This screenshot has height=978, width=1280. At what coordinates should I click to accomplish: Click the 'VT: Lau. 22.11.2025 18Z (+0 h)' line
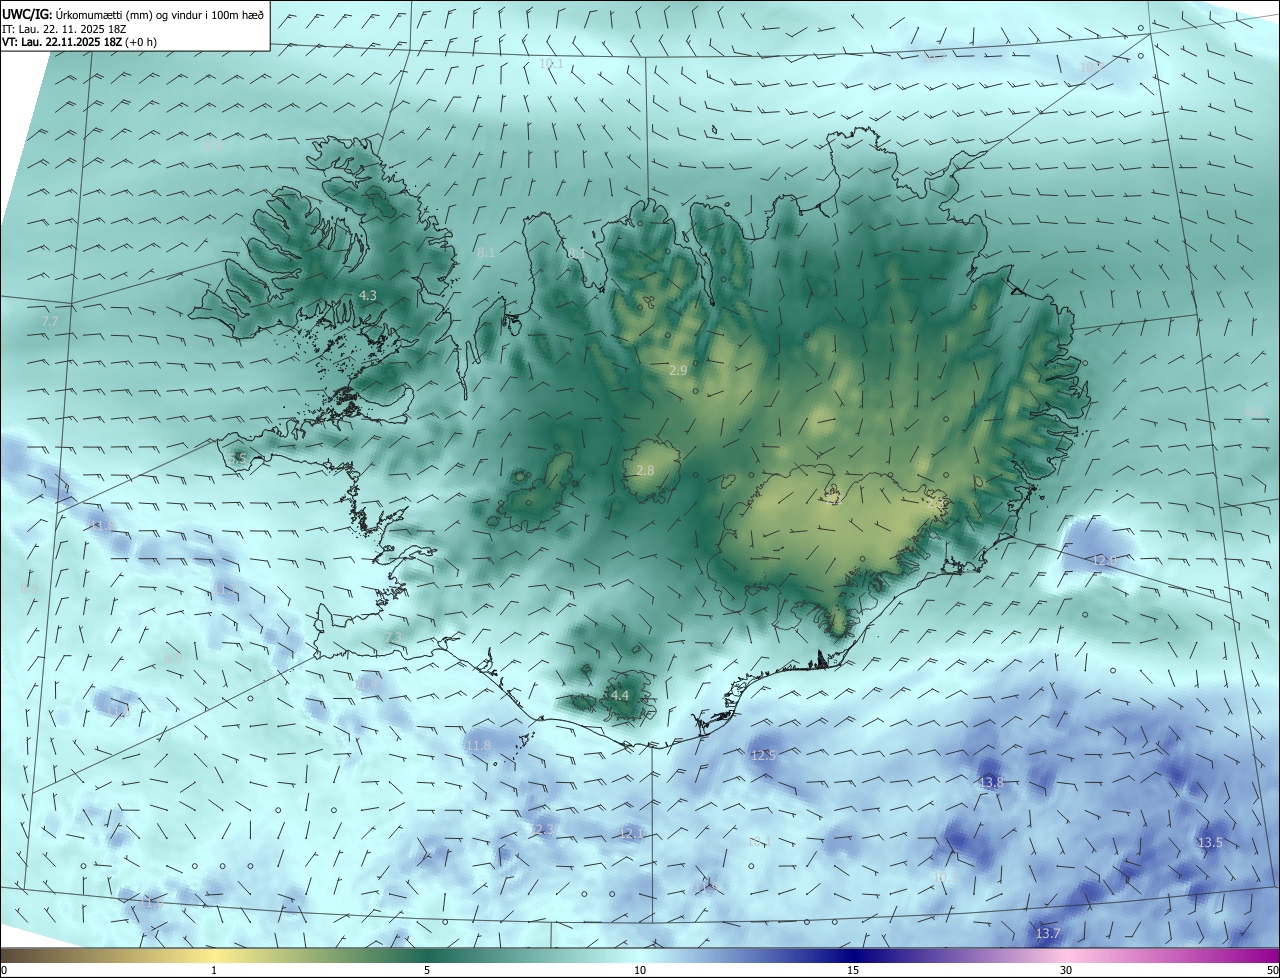coord(79,42)
